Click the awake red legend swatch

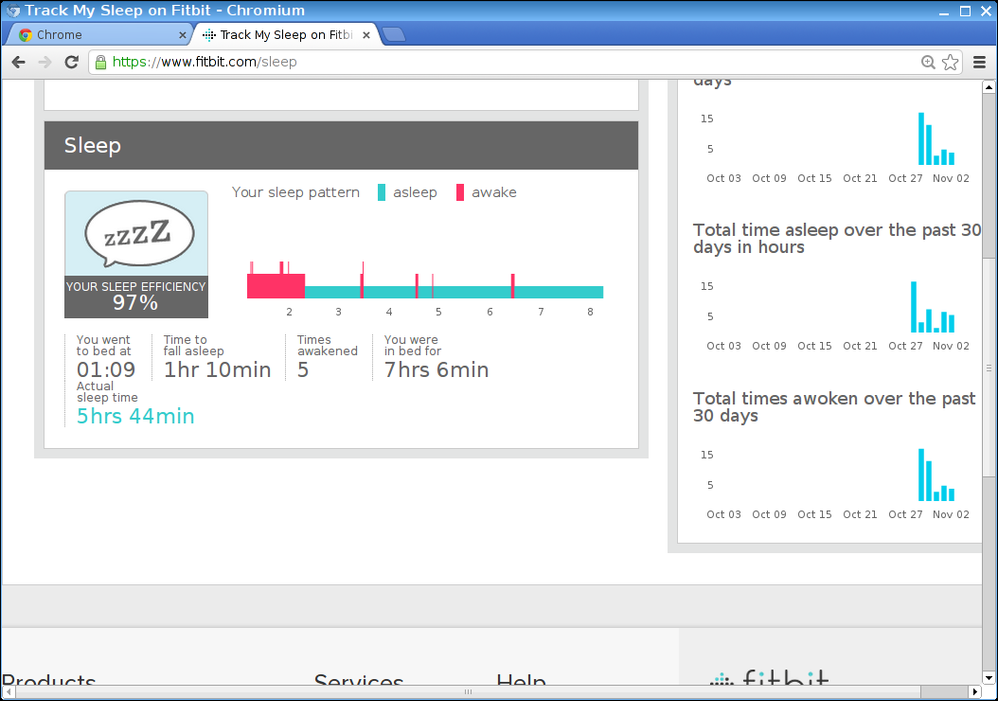460,192
